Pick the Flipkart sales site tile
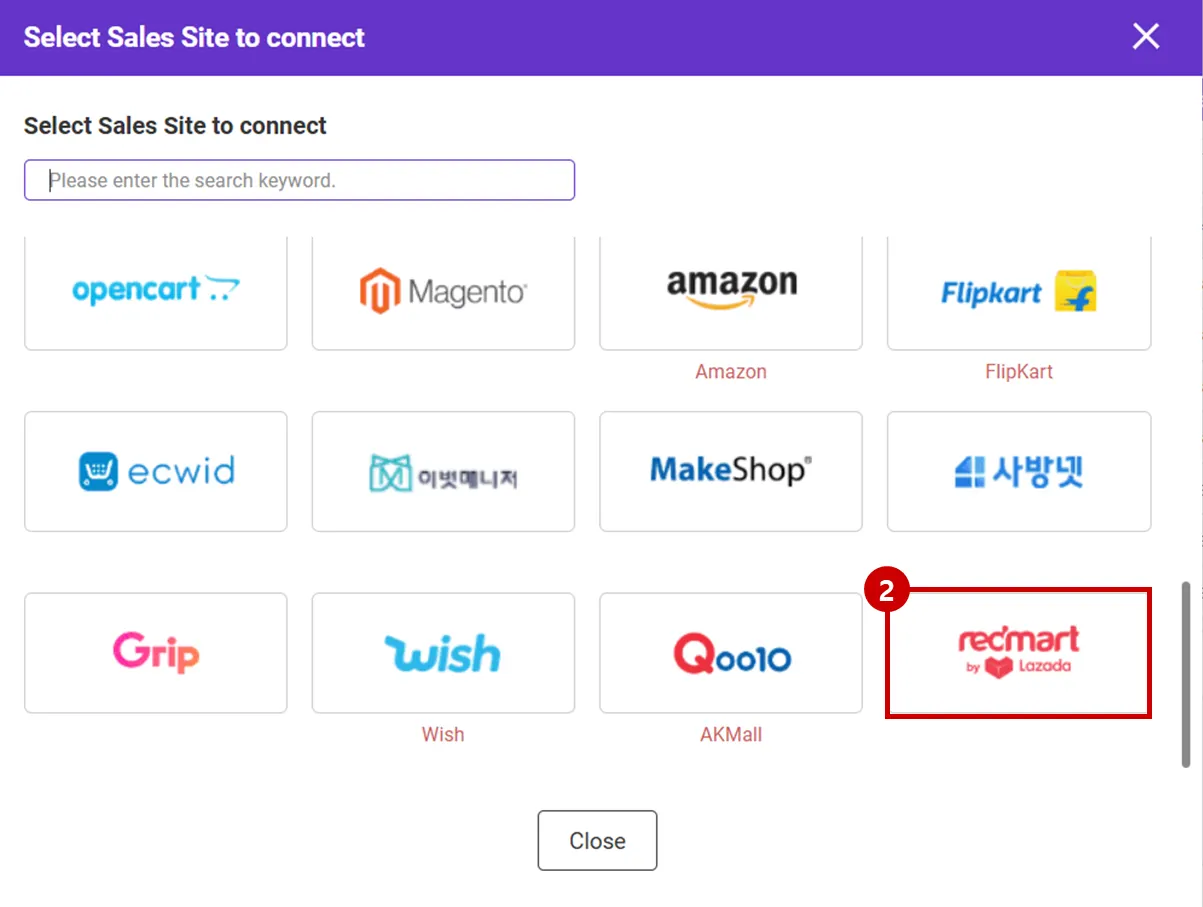This screenshot has height=907, width=1203. (x=1018, y=291)
